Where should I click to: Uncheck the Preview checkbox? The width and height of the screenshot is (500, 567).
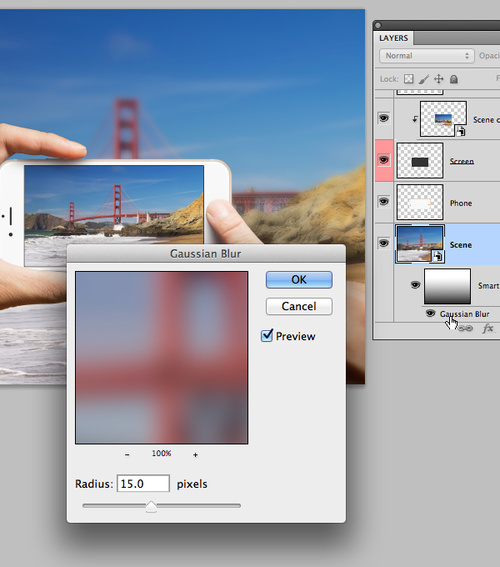pyautogui.click(x=267, y=336)
